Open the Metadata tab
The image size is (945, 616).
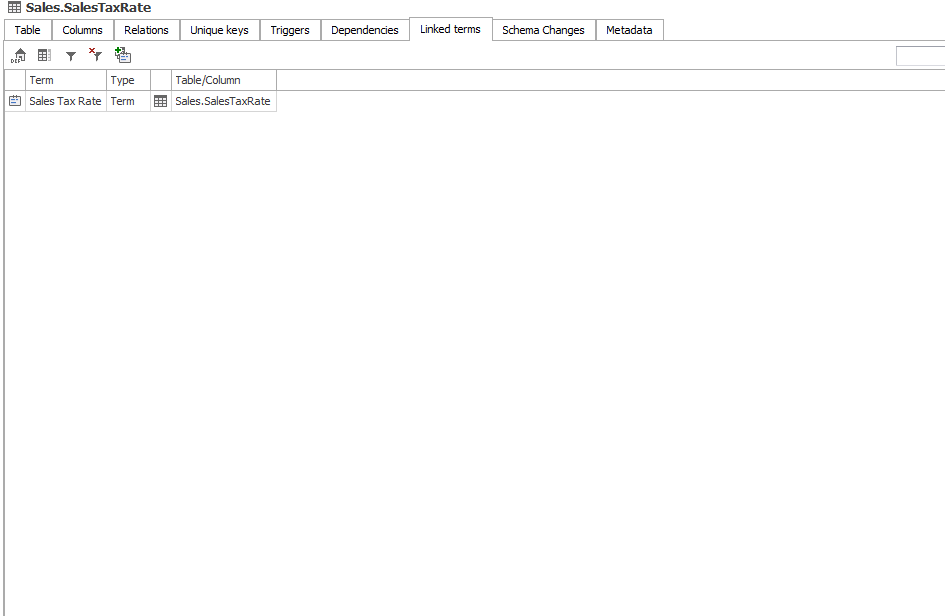tap(629, 30)
